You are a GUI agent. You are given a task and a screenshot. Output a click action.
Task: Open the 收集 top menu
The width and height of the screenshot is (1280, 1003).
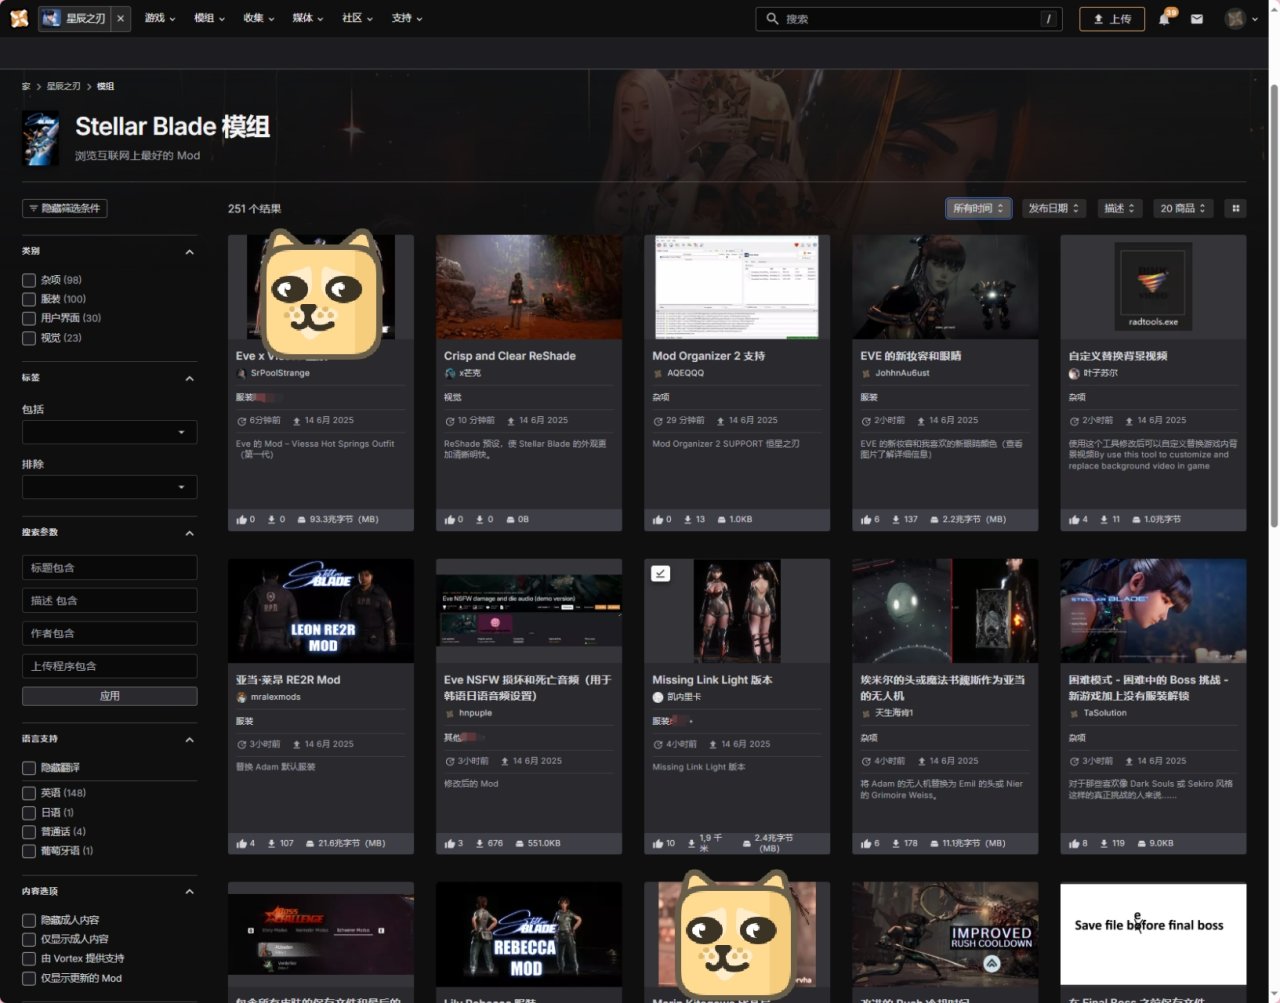259,18
